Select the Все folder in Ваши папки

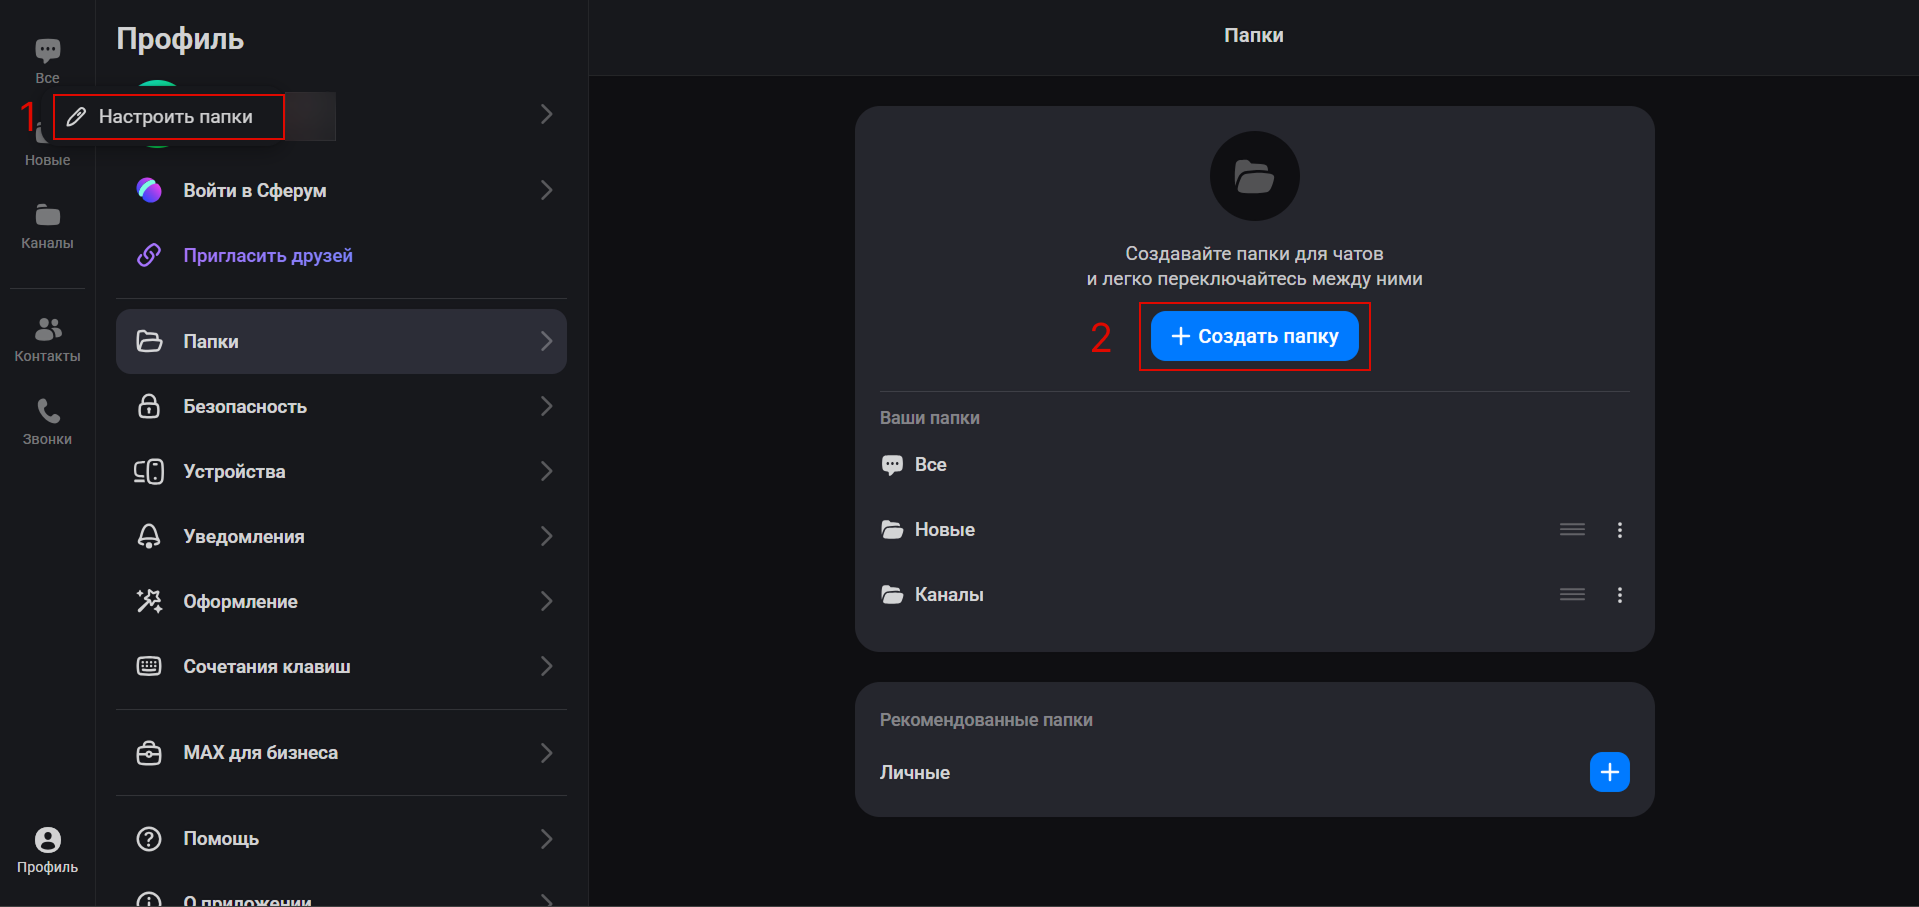[x=929, y=465]
